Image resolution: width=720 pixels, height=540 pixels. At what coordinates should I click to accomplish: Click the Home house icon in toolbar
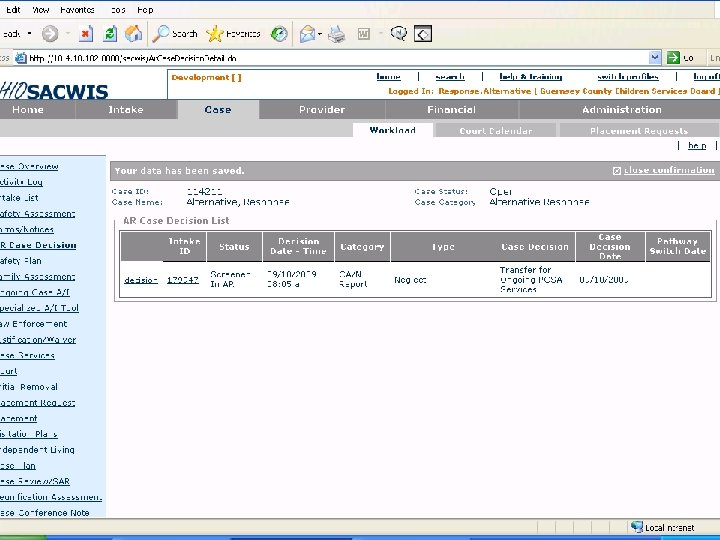133,34
